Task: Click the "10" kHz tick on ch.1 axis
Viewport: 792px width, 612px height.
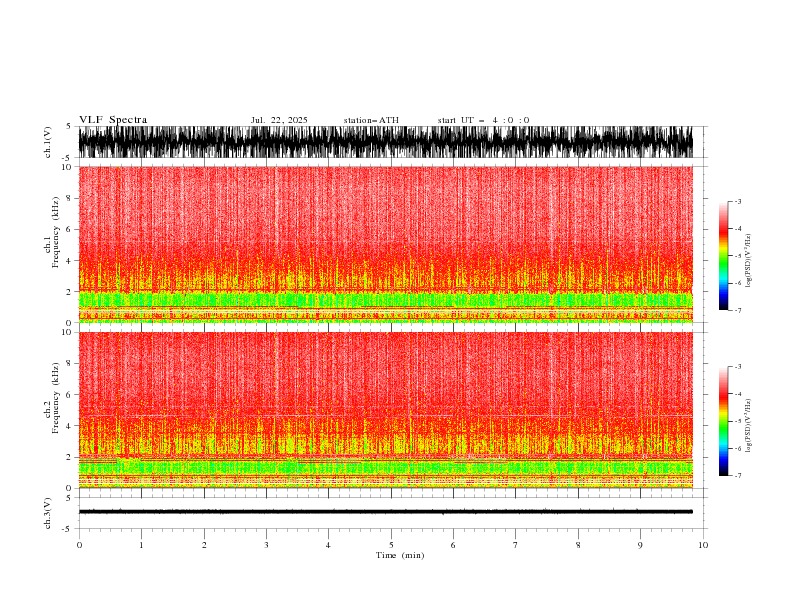Action: 66,167
